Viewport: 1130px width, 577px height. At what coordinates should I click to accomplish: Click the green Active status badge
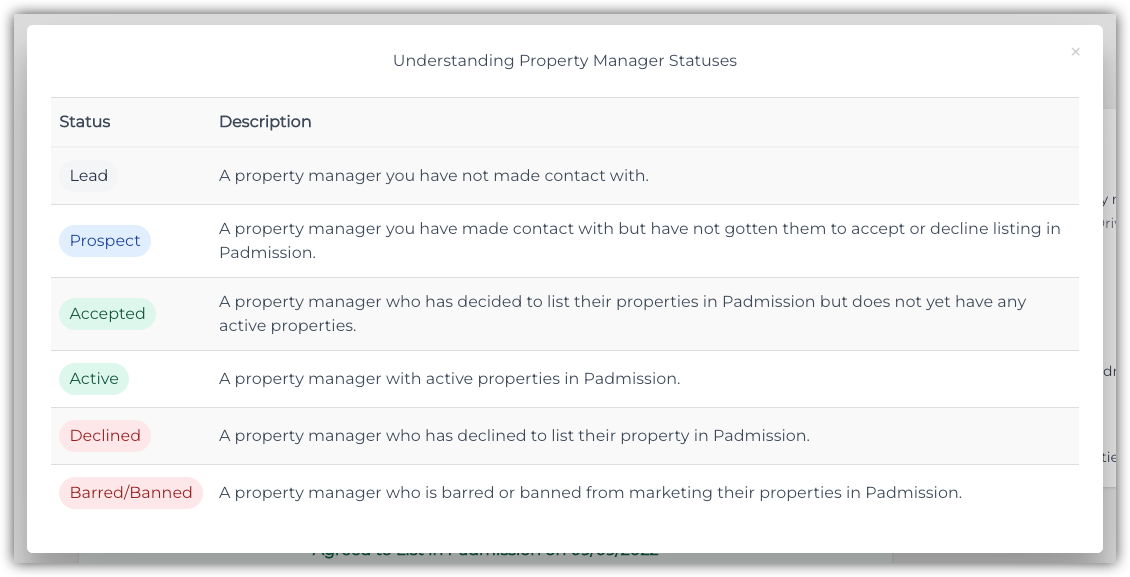pos(94,379)
